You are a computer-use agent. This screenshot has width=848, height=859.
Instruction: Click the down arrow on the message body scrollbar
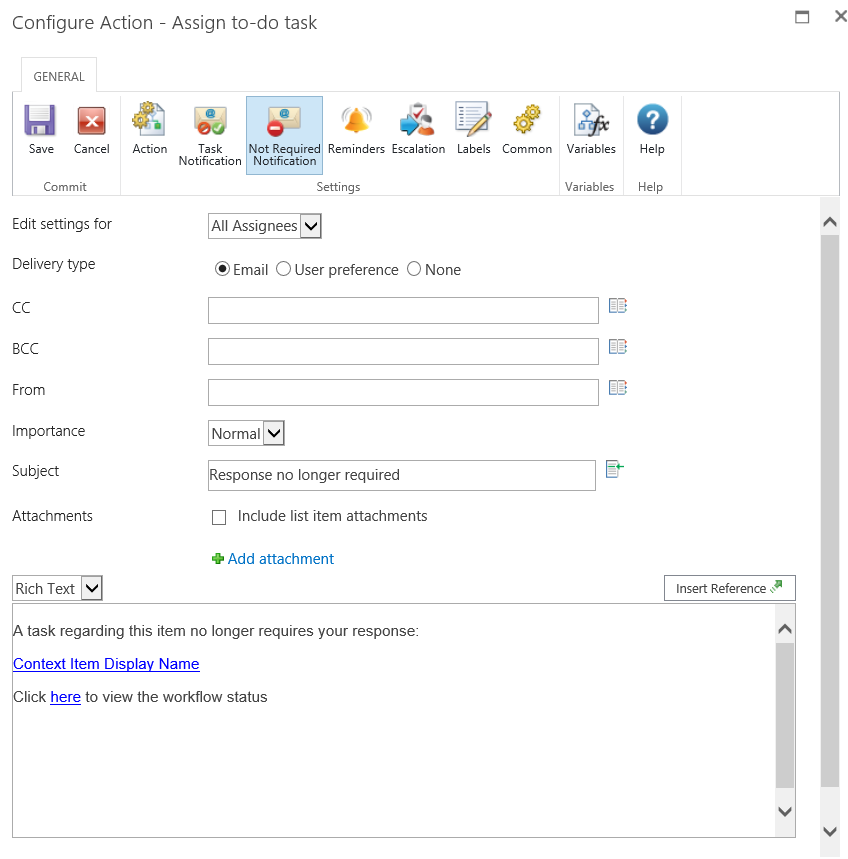click(784, 811)
